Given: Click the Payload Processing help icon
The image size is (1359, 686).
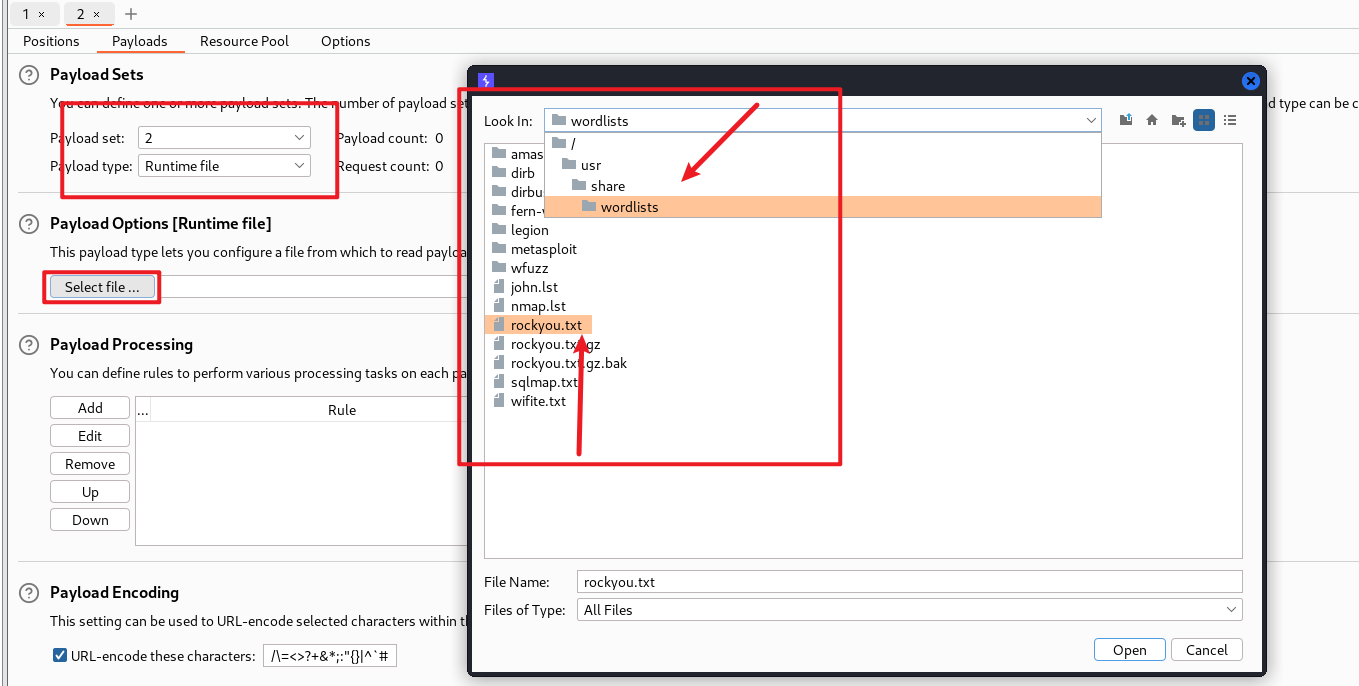Looking at the screenshot, I should [29, 345].
